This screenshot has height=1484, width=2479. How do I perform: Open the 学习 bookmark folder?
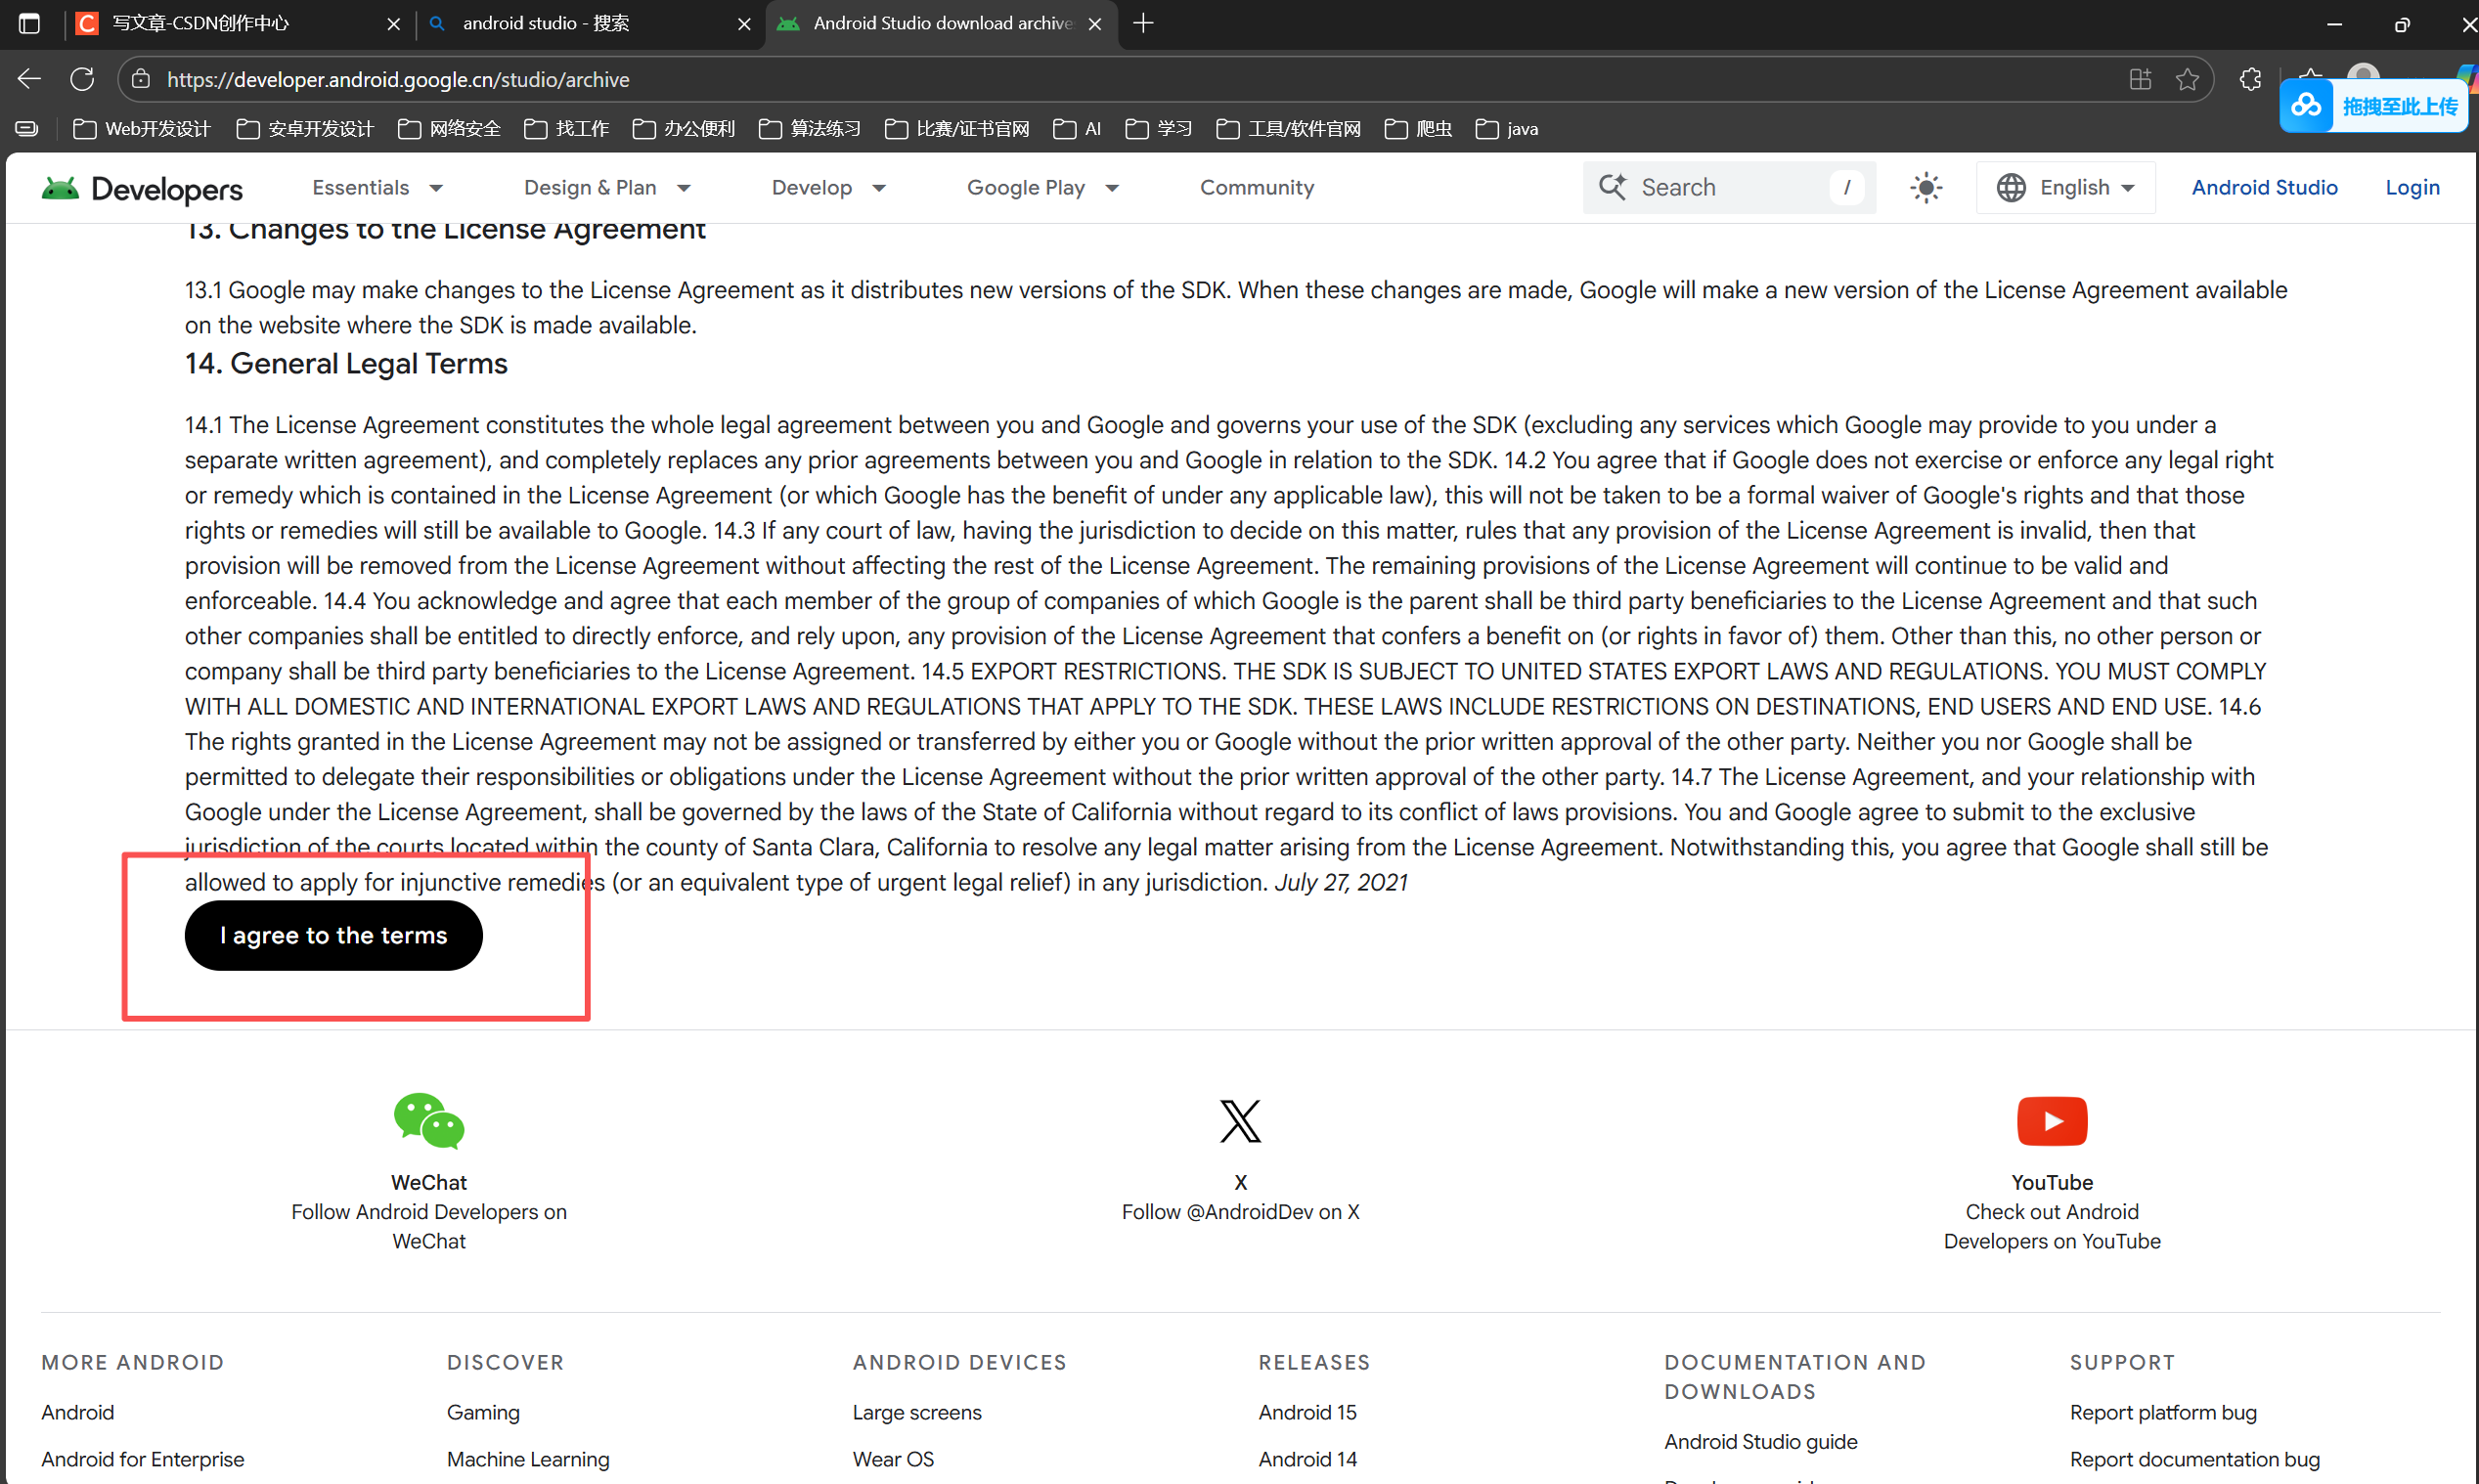coord(1159,129)
